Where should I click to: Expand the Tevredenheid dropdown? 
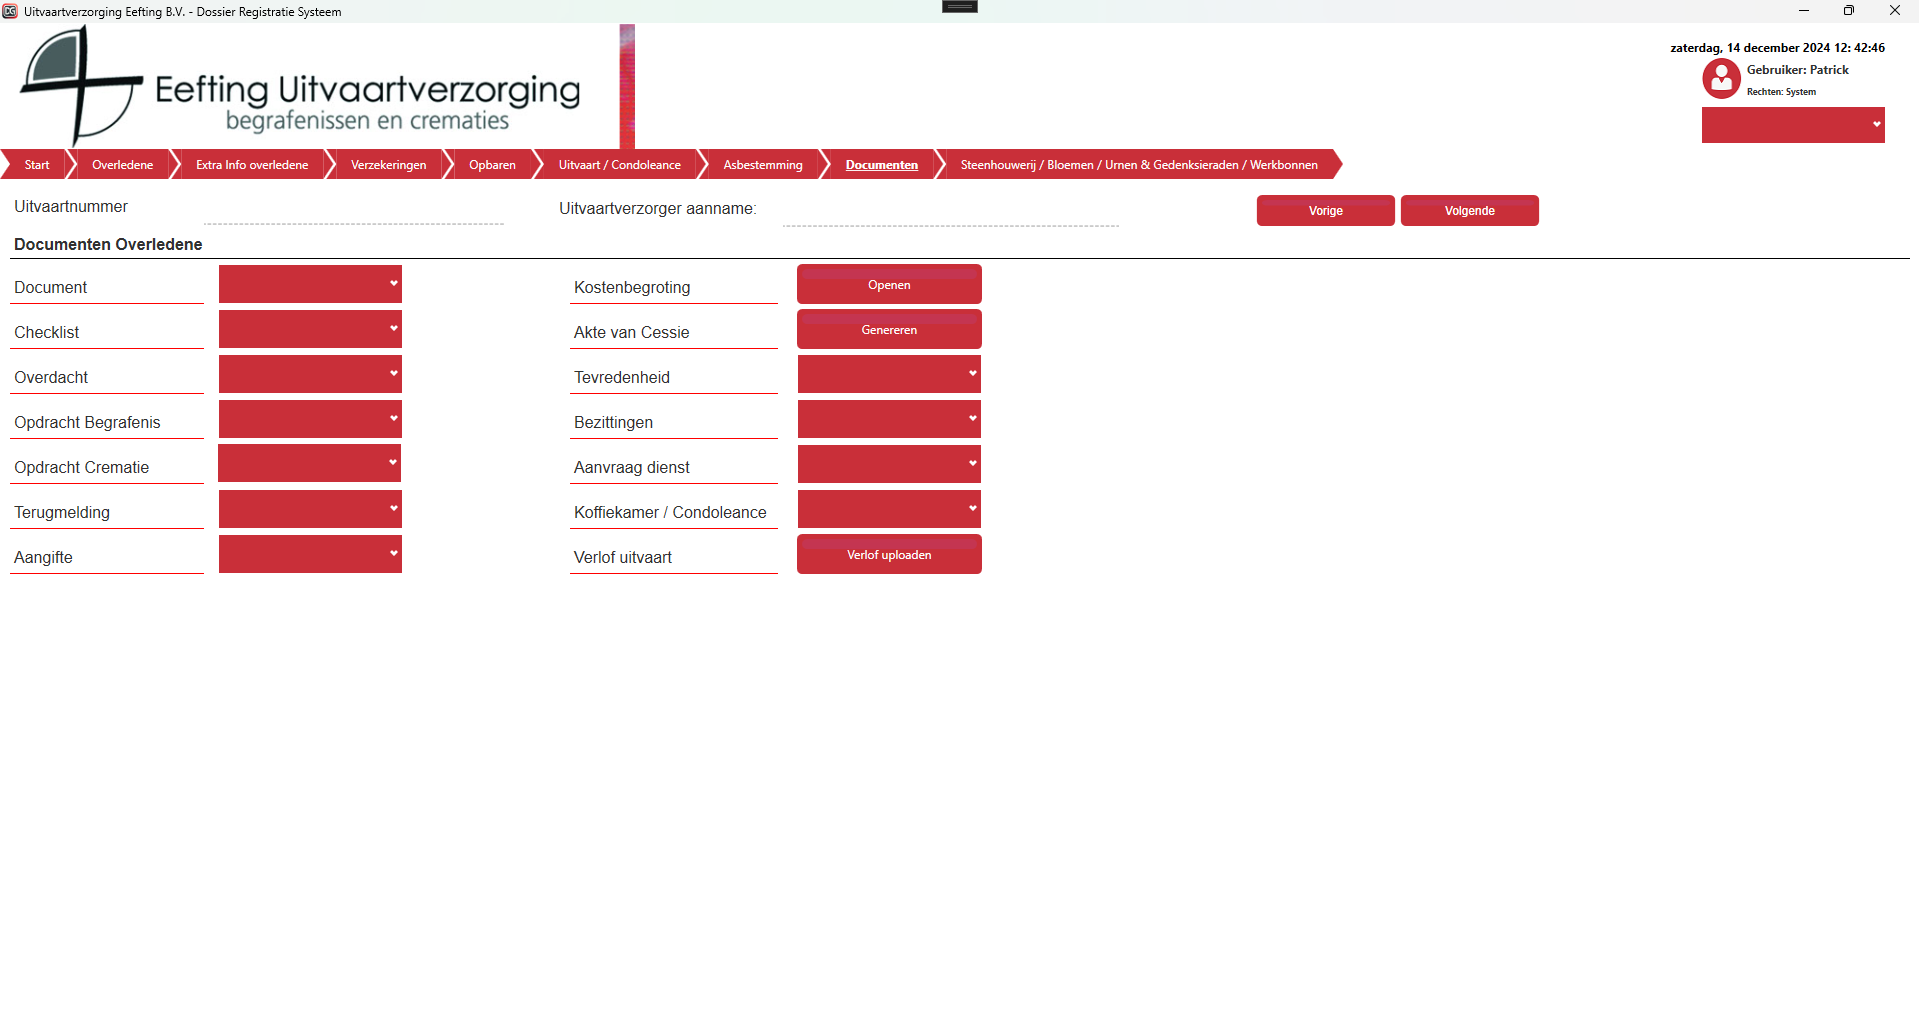(x=889, y=374)
